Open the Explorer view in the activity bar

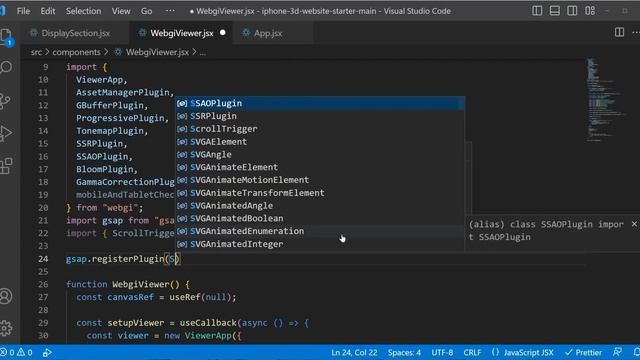7,37
